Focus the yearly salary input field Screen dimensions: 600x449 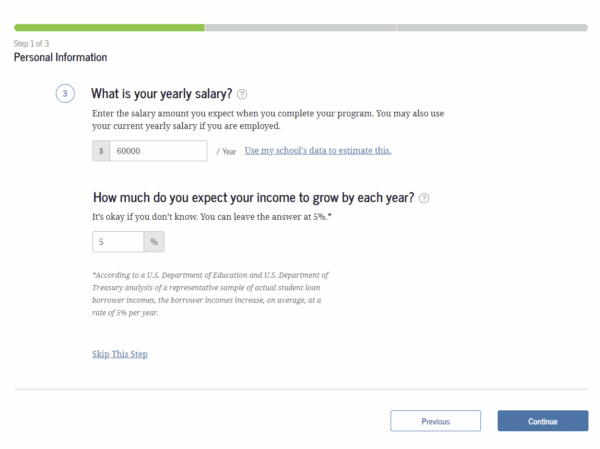click(x=158, y=151)
